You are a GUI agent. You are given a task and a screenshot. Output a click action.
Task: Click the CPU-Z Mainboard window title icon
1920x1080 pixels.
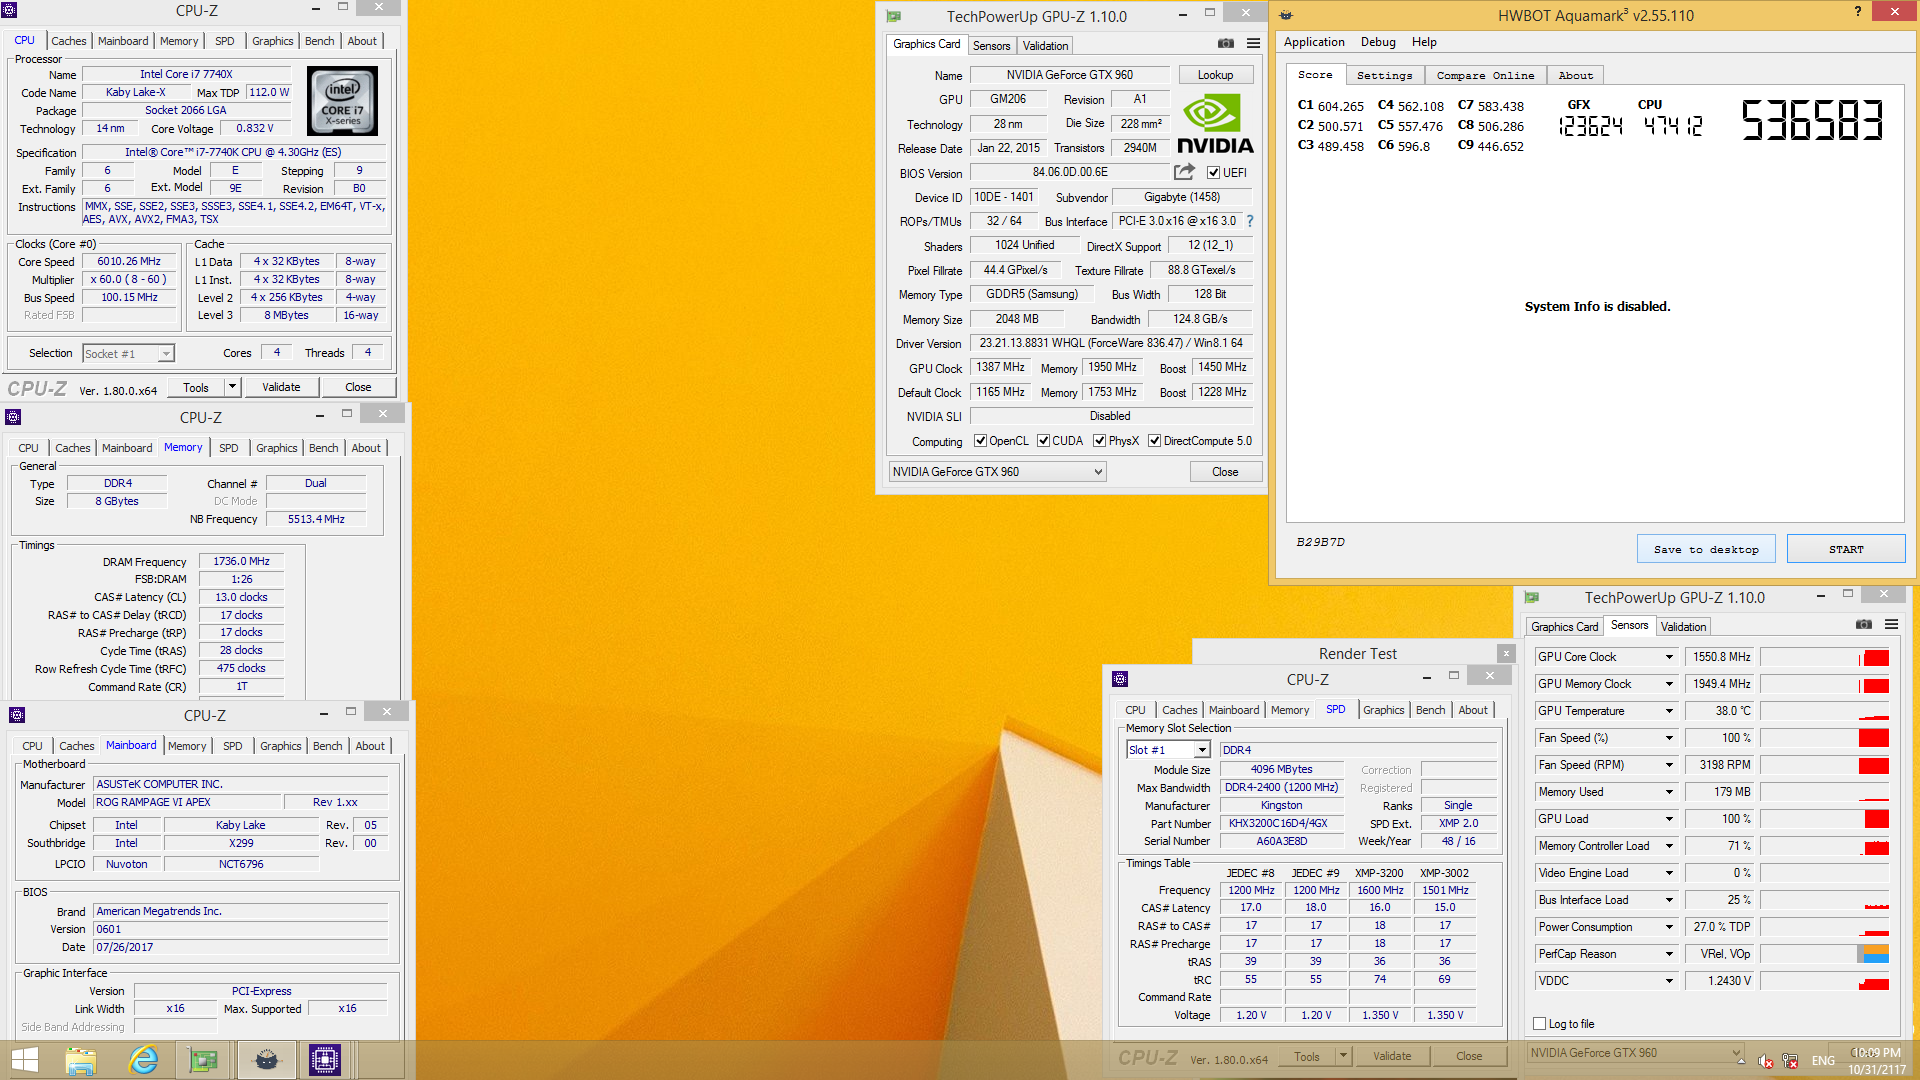click(17, 715)
